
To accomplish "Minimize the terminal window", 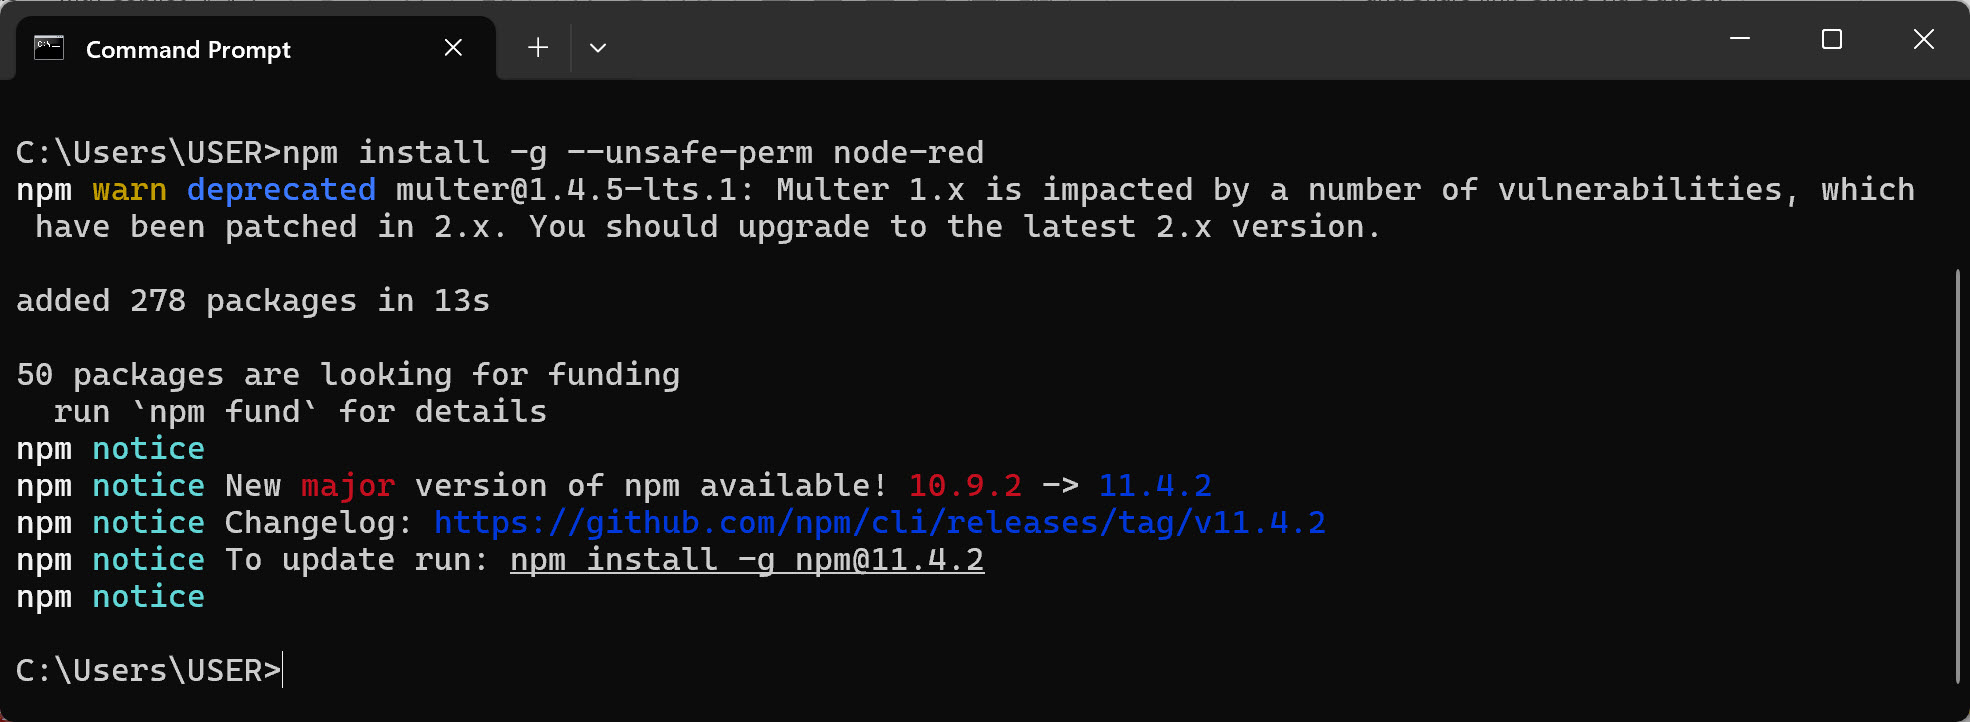I will (1740, 39).
